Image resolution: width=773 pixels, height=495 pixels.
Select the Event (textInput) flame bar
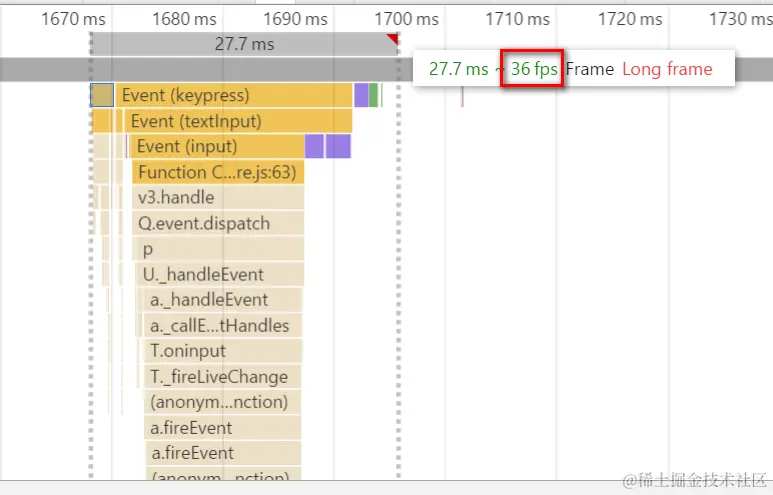point(238,121)
